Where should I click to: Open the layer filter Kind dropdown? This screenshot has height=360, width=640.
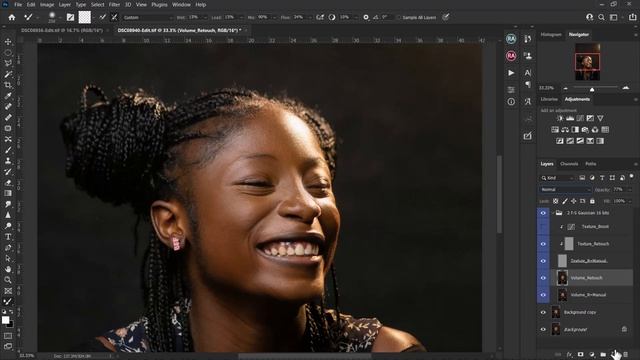click(558, 178)
